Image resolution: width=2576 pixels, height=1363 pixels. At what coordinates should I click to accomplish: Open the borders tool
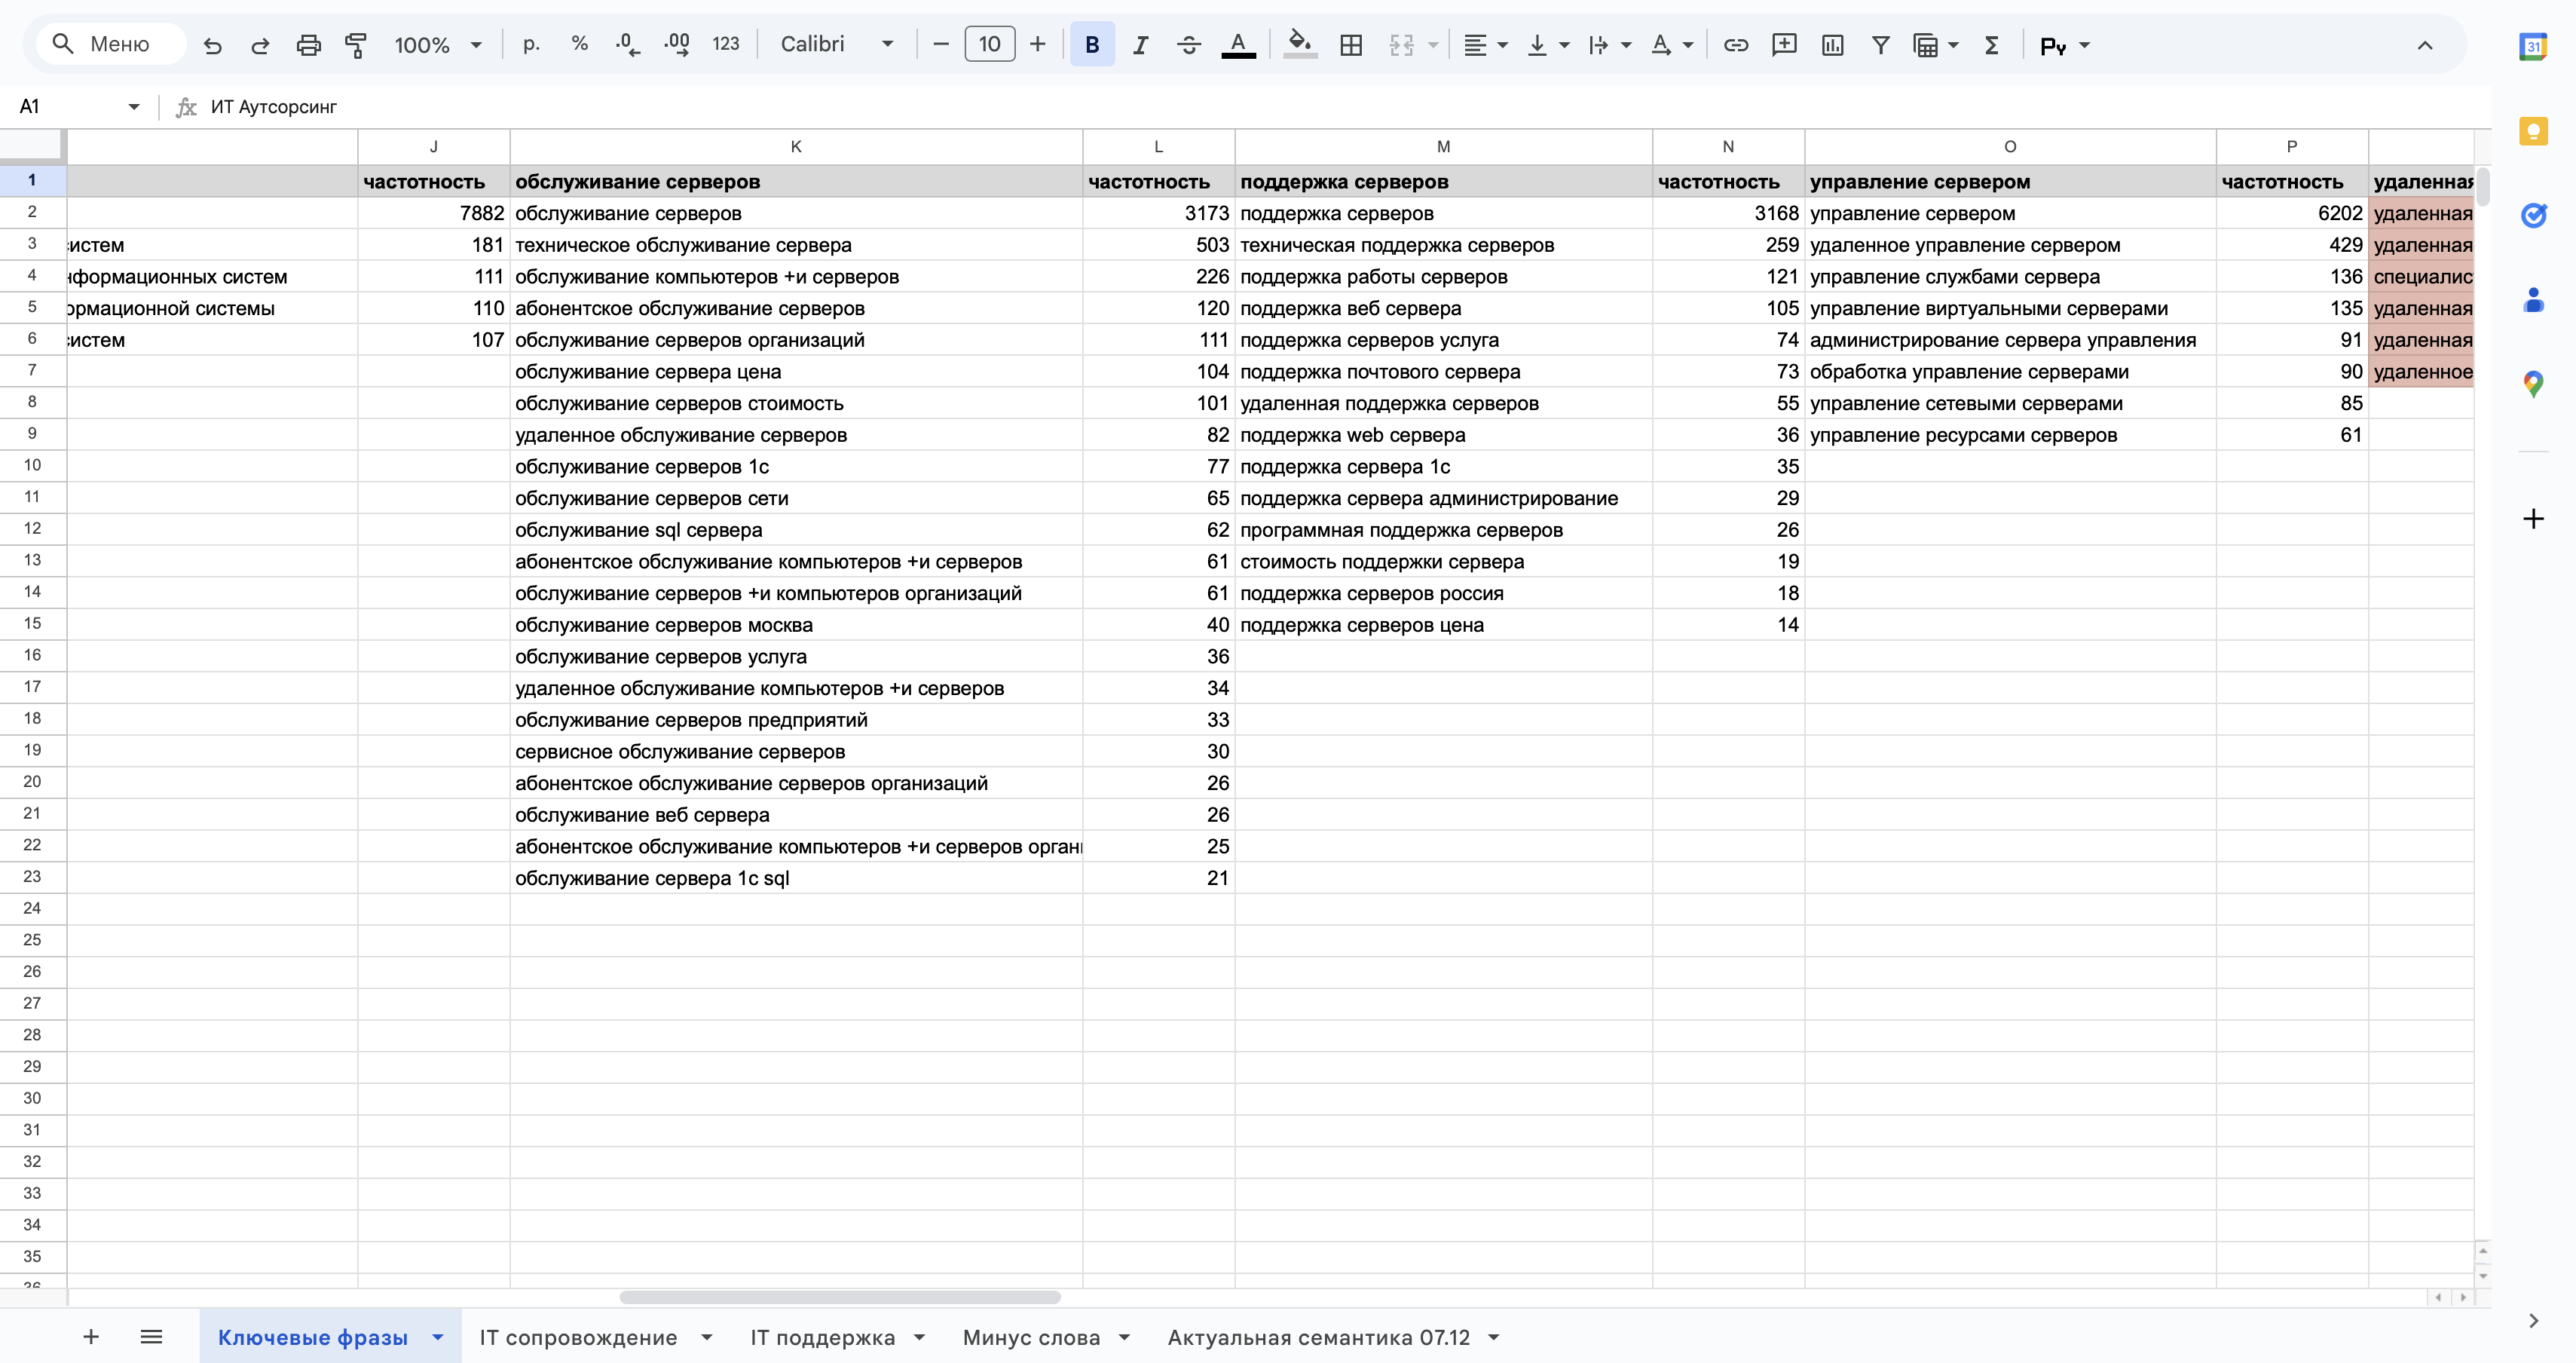coord(1351,45)
